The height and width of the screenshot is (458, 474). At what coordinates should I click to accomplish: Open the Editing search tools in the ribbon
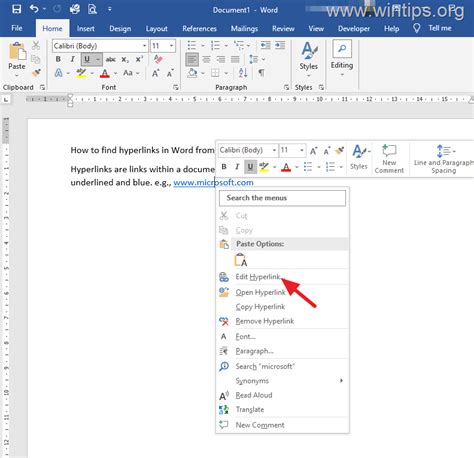click(342, 57)
